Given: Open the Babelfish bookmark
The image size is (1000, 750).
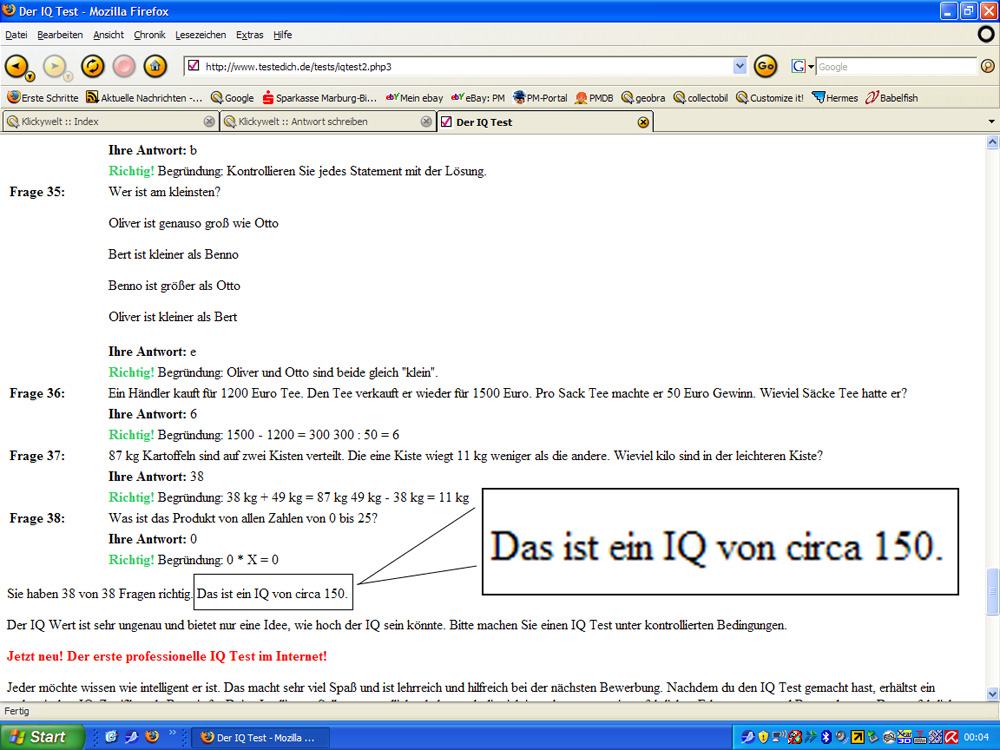Looking at the screenshot, I should point(891,98).
